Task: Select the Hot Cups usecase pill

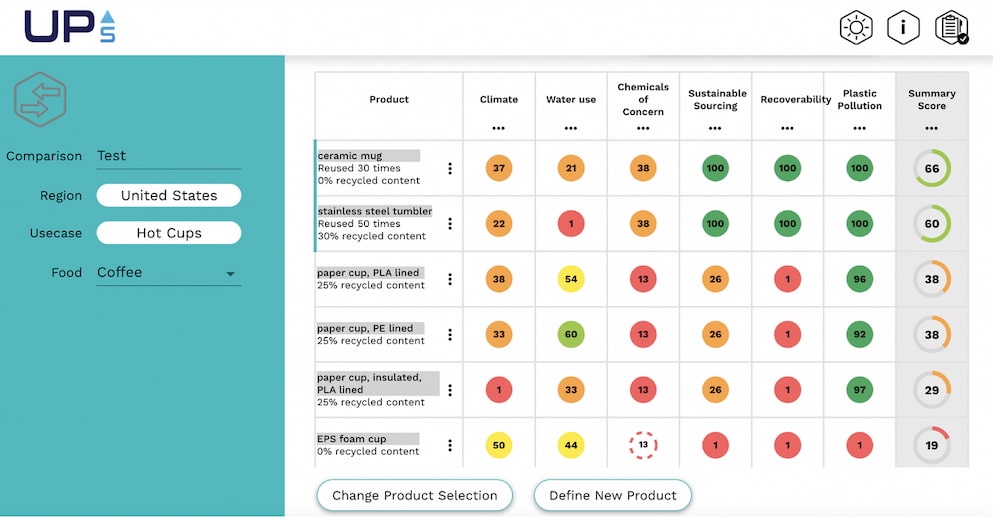Action: pyautogui.click(x=169, y=233)
